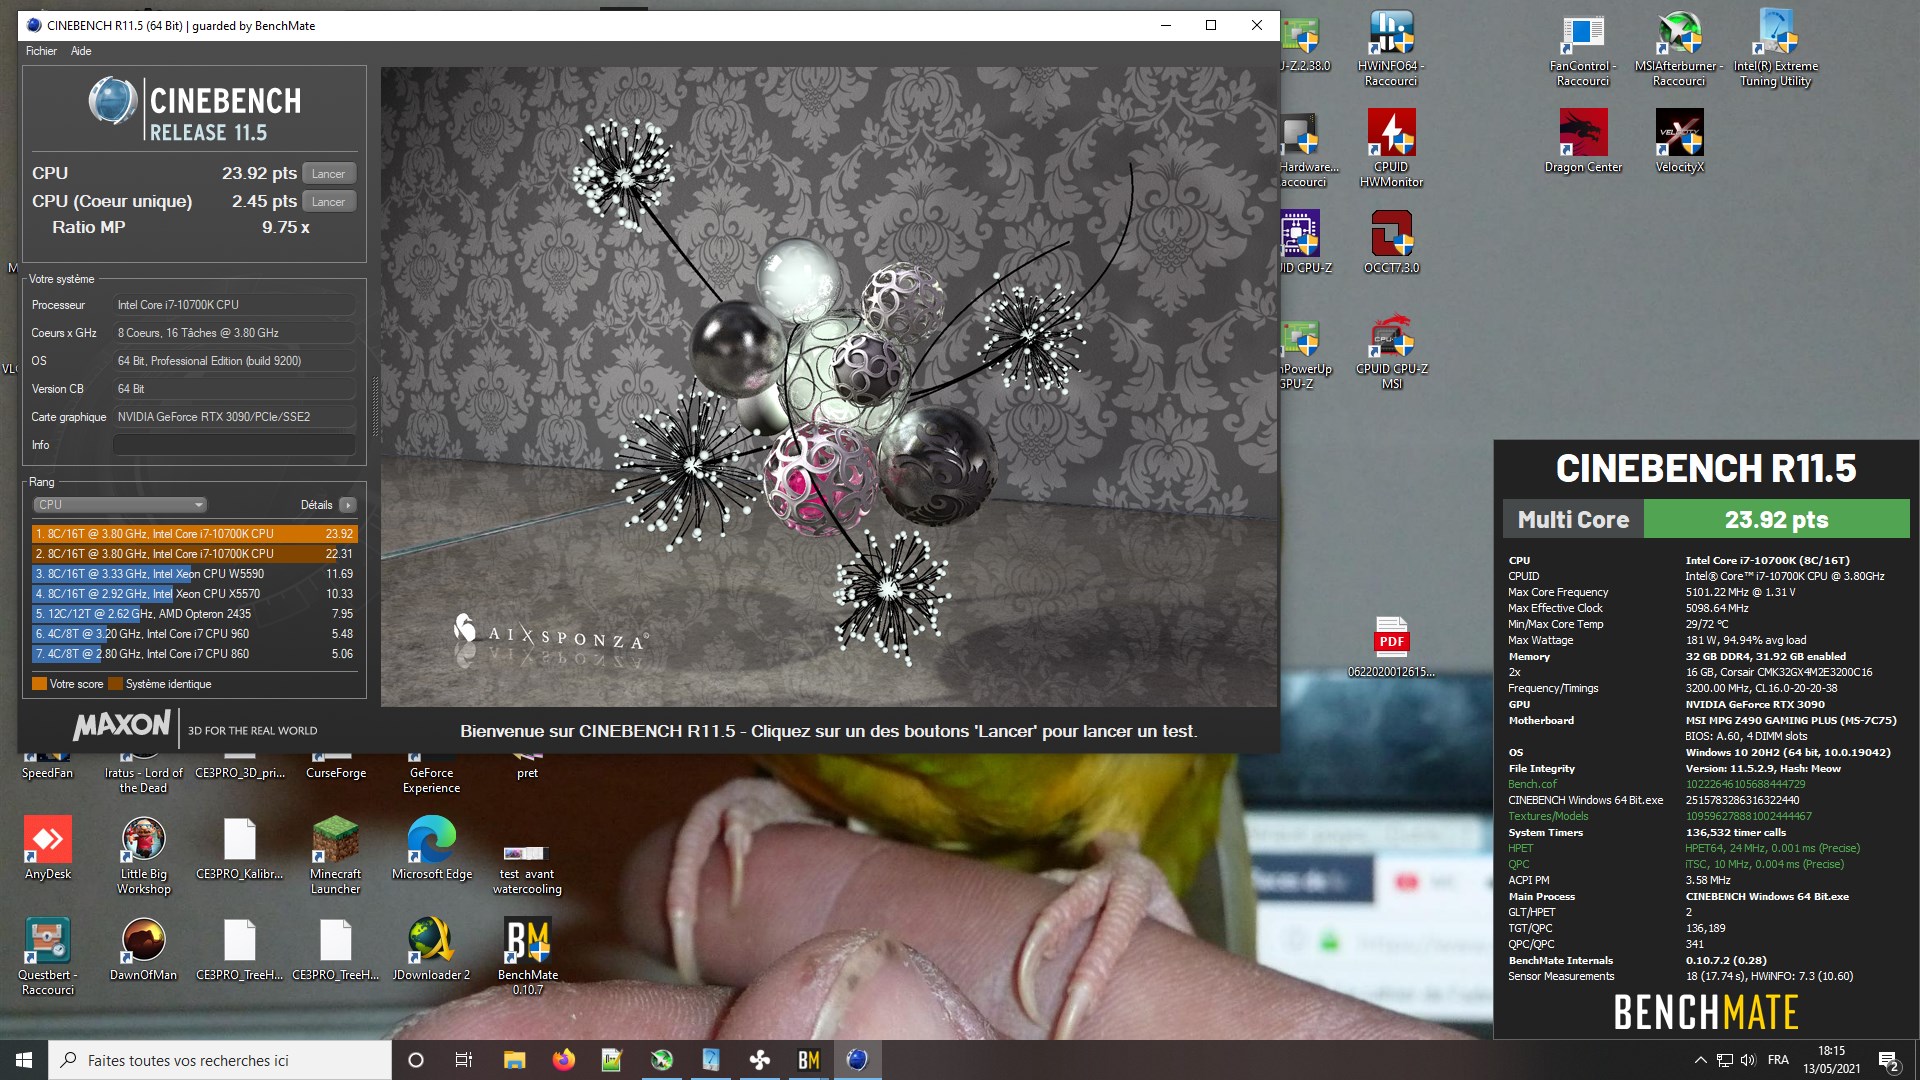Screen dimensions: 1920x1080
Task: Open the PDF file on desktop
Action: pos(1391,646)
